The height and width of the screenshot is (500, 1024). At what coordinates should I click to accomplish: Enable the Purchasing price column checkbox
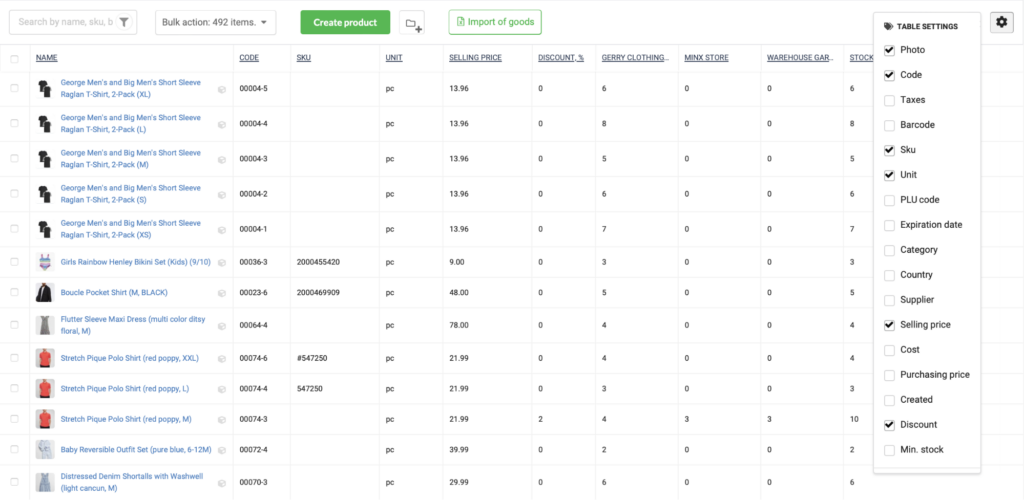[889, 375]
